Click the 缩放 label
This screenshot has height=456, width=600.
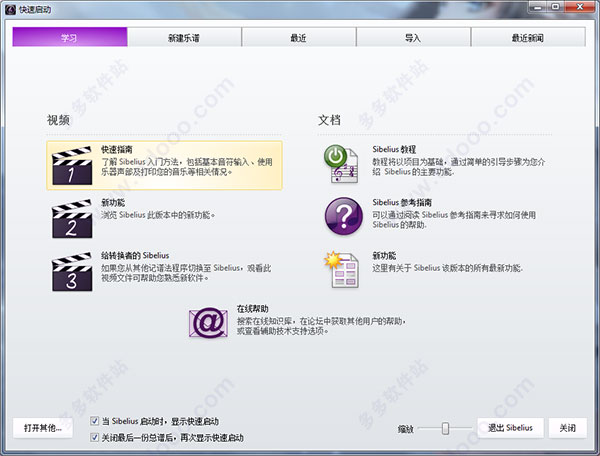[406, 429]
